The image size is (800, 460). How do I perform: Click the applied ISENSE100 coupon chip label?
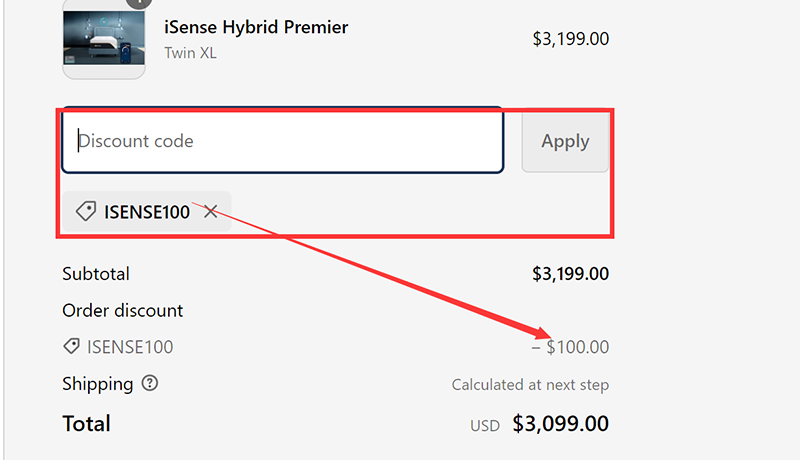click(146, 212)
